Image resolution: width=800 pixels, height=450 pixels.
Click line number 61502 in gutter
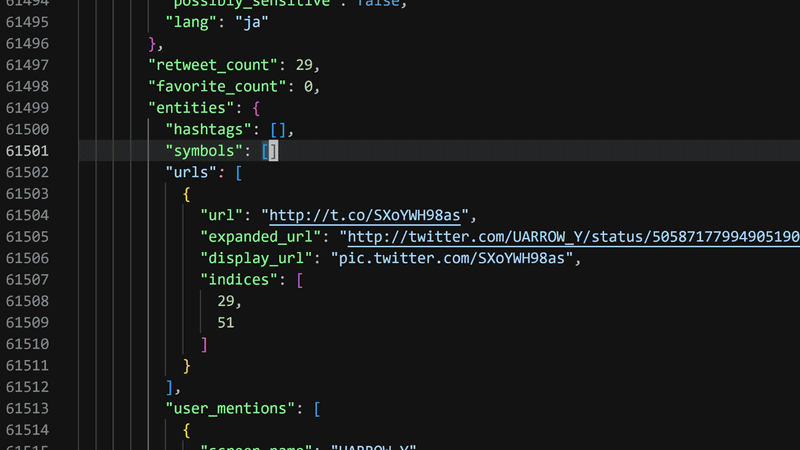coord(27,172)
